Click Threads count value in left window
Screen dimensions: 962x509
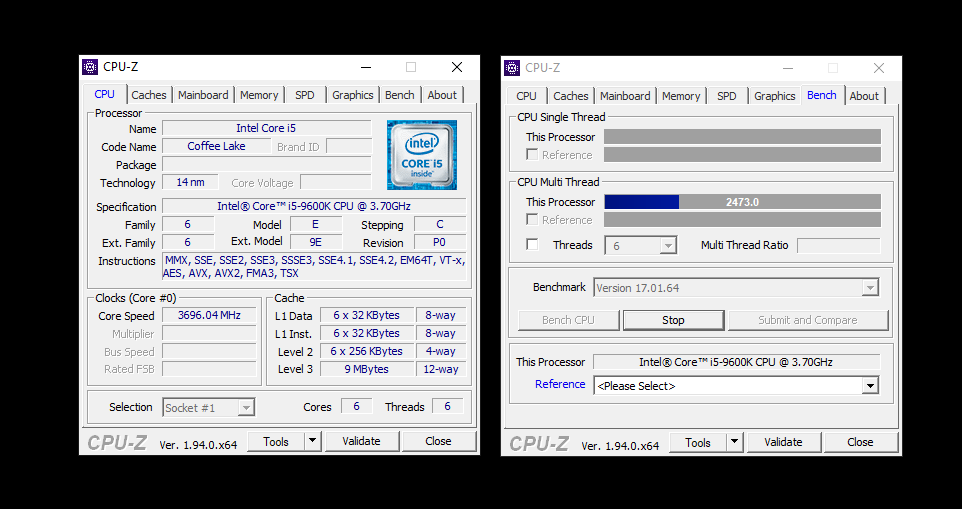447,406
